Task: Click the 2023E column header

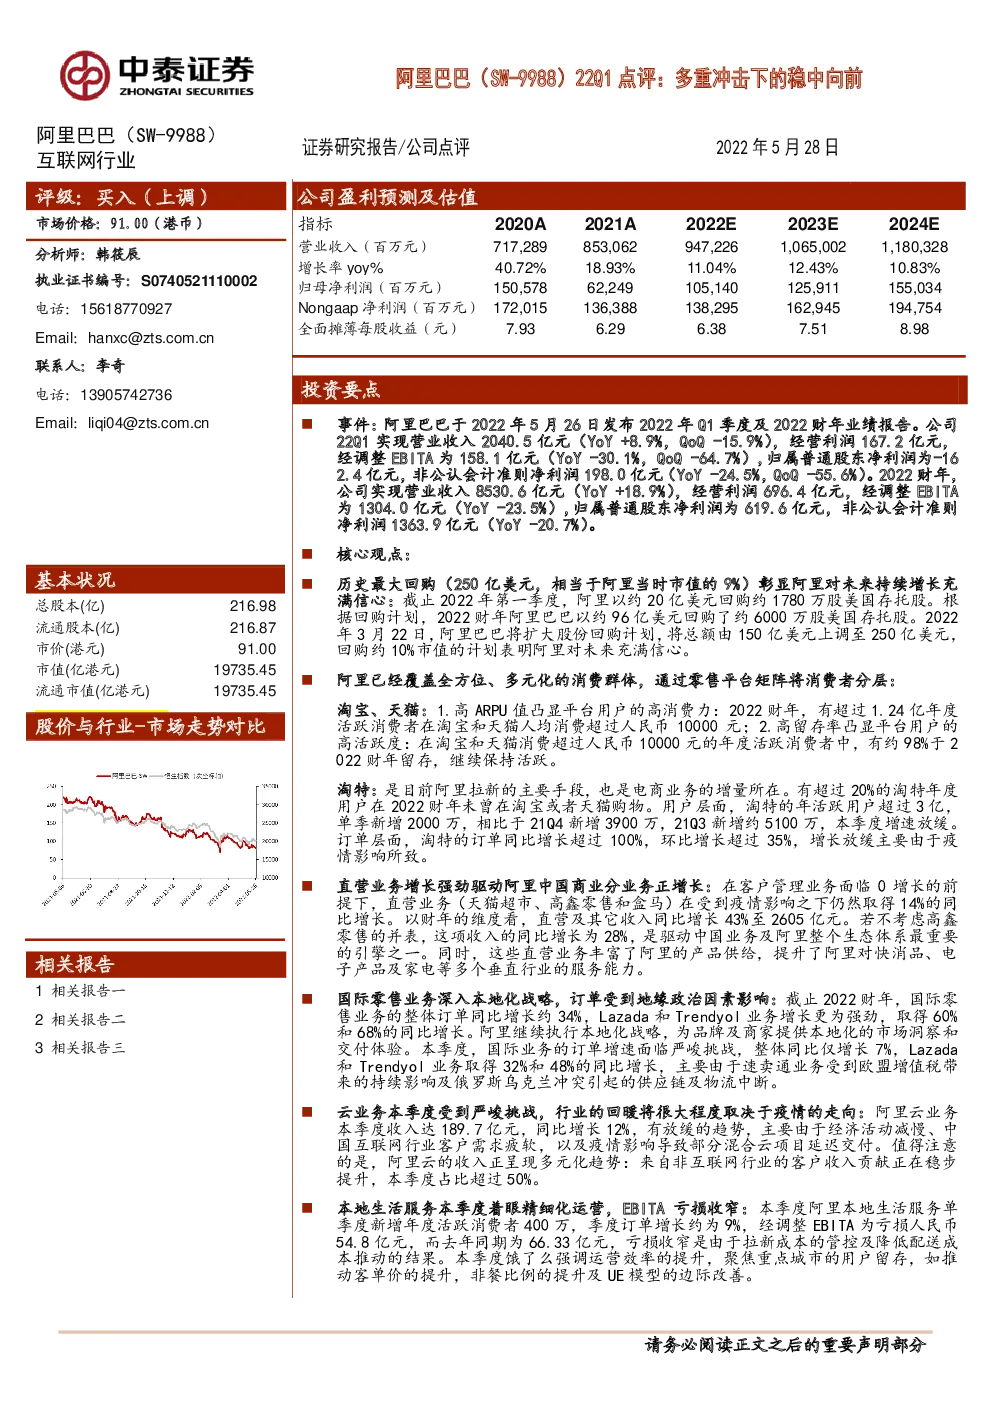Action: tap(813, 224)
